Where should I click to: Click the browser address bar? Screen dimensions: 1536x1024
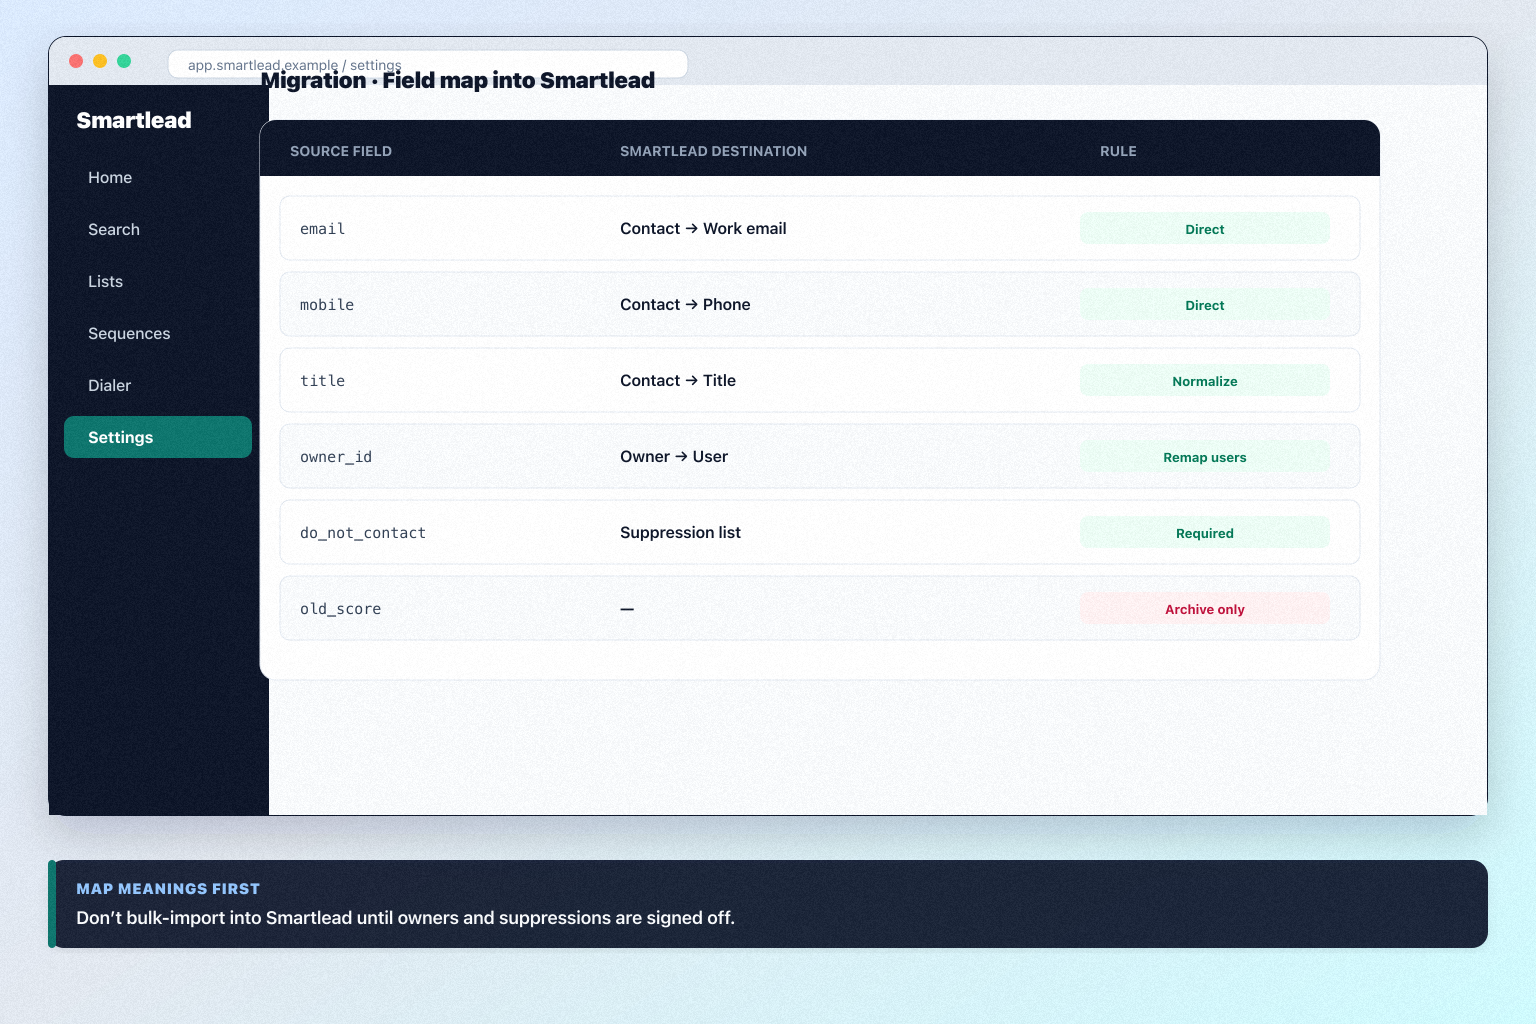tap(428, 64)
